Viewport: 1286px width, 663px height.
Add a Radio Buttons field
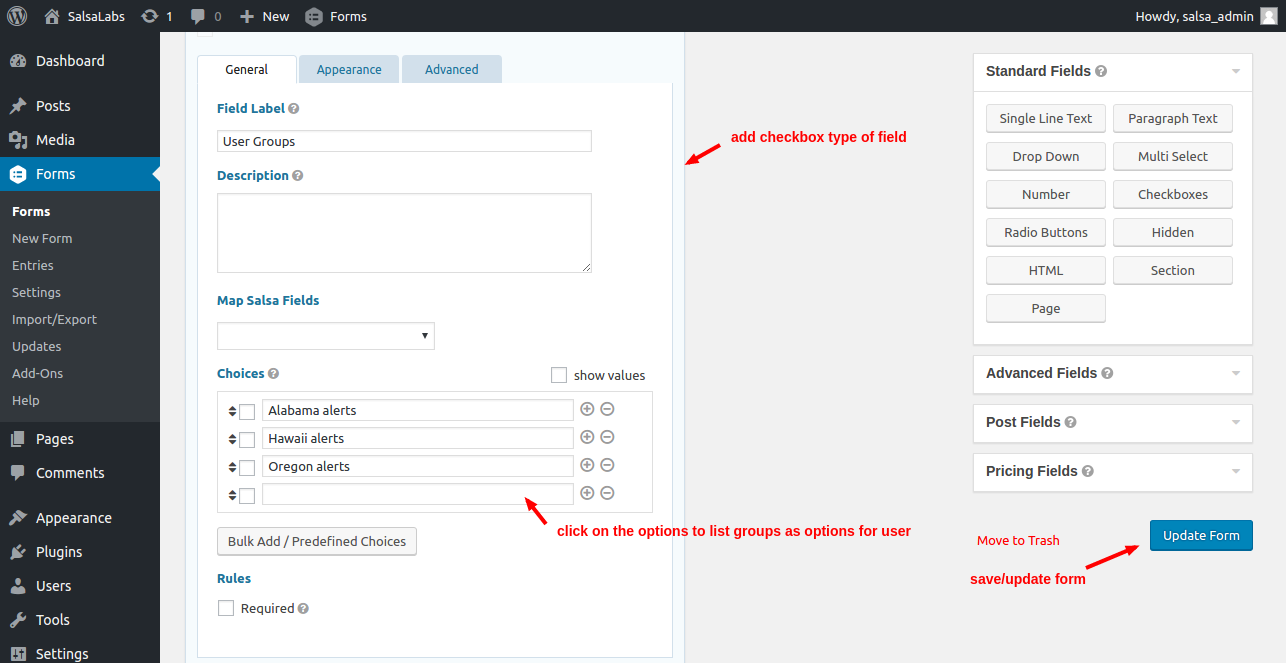click(1046, 232)
